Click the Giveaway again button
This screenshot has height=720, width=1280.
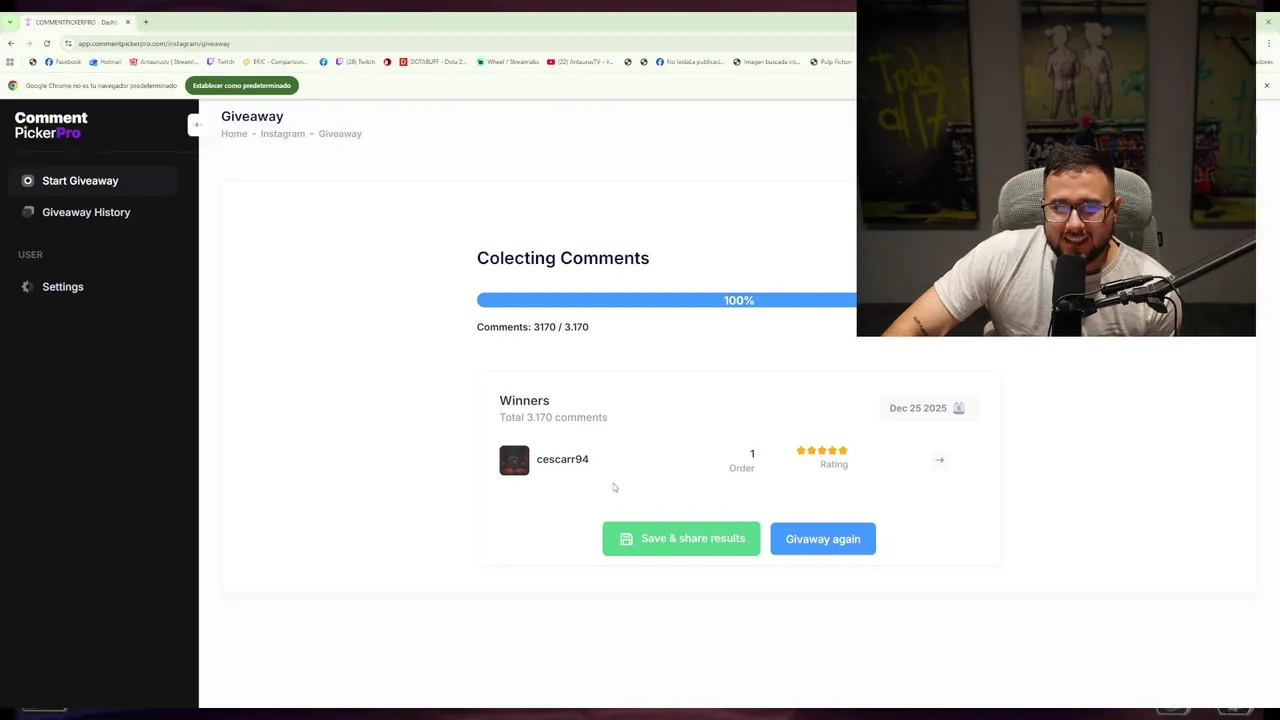tap(823, 539)
